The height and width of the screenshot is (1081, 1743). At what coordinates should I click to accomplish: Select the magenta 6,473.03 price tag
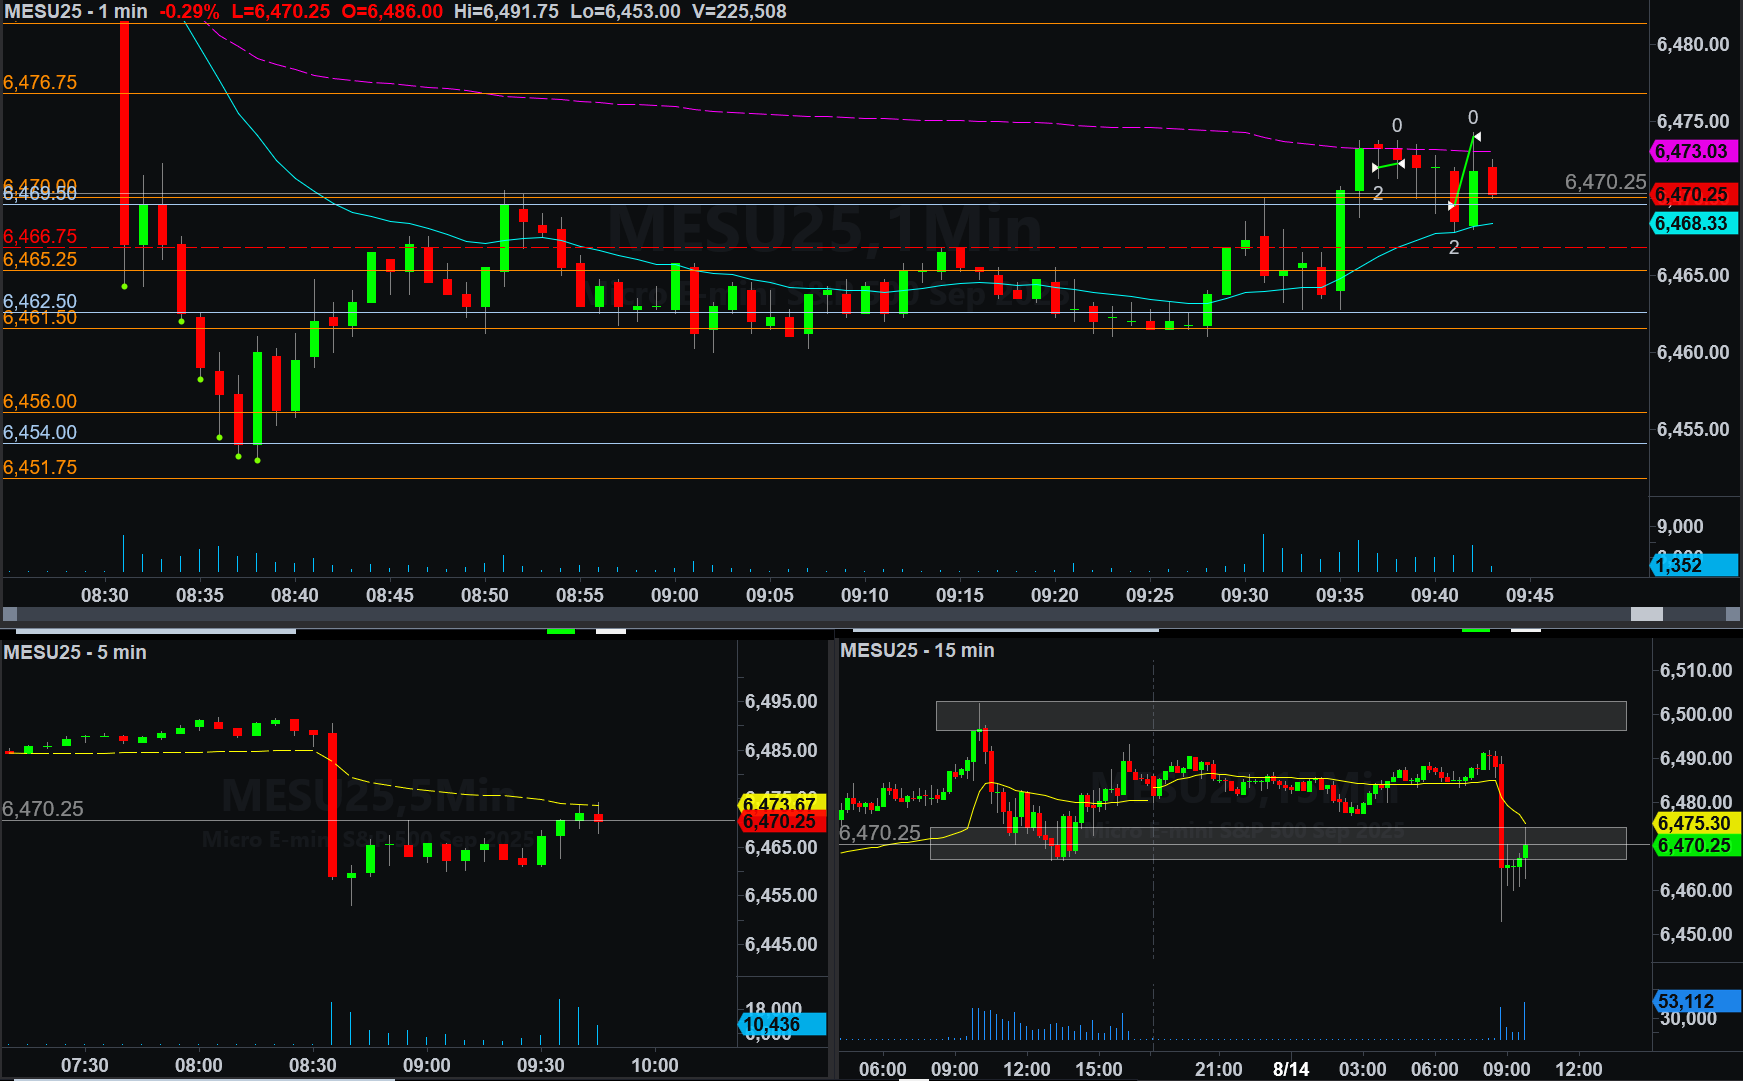pyautogui.click(x=1693, y=151)
